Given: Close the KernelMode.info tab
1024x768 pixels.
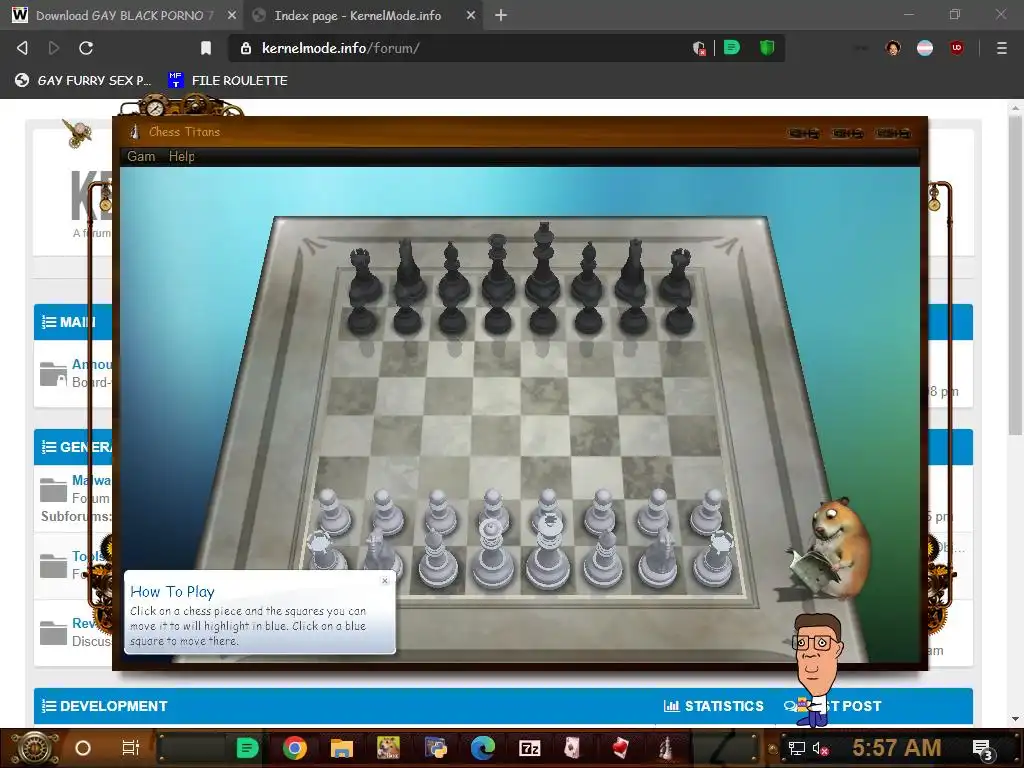Looking at the screenshot, I should point(471,15).
